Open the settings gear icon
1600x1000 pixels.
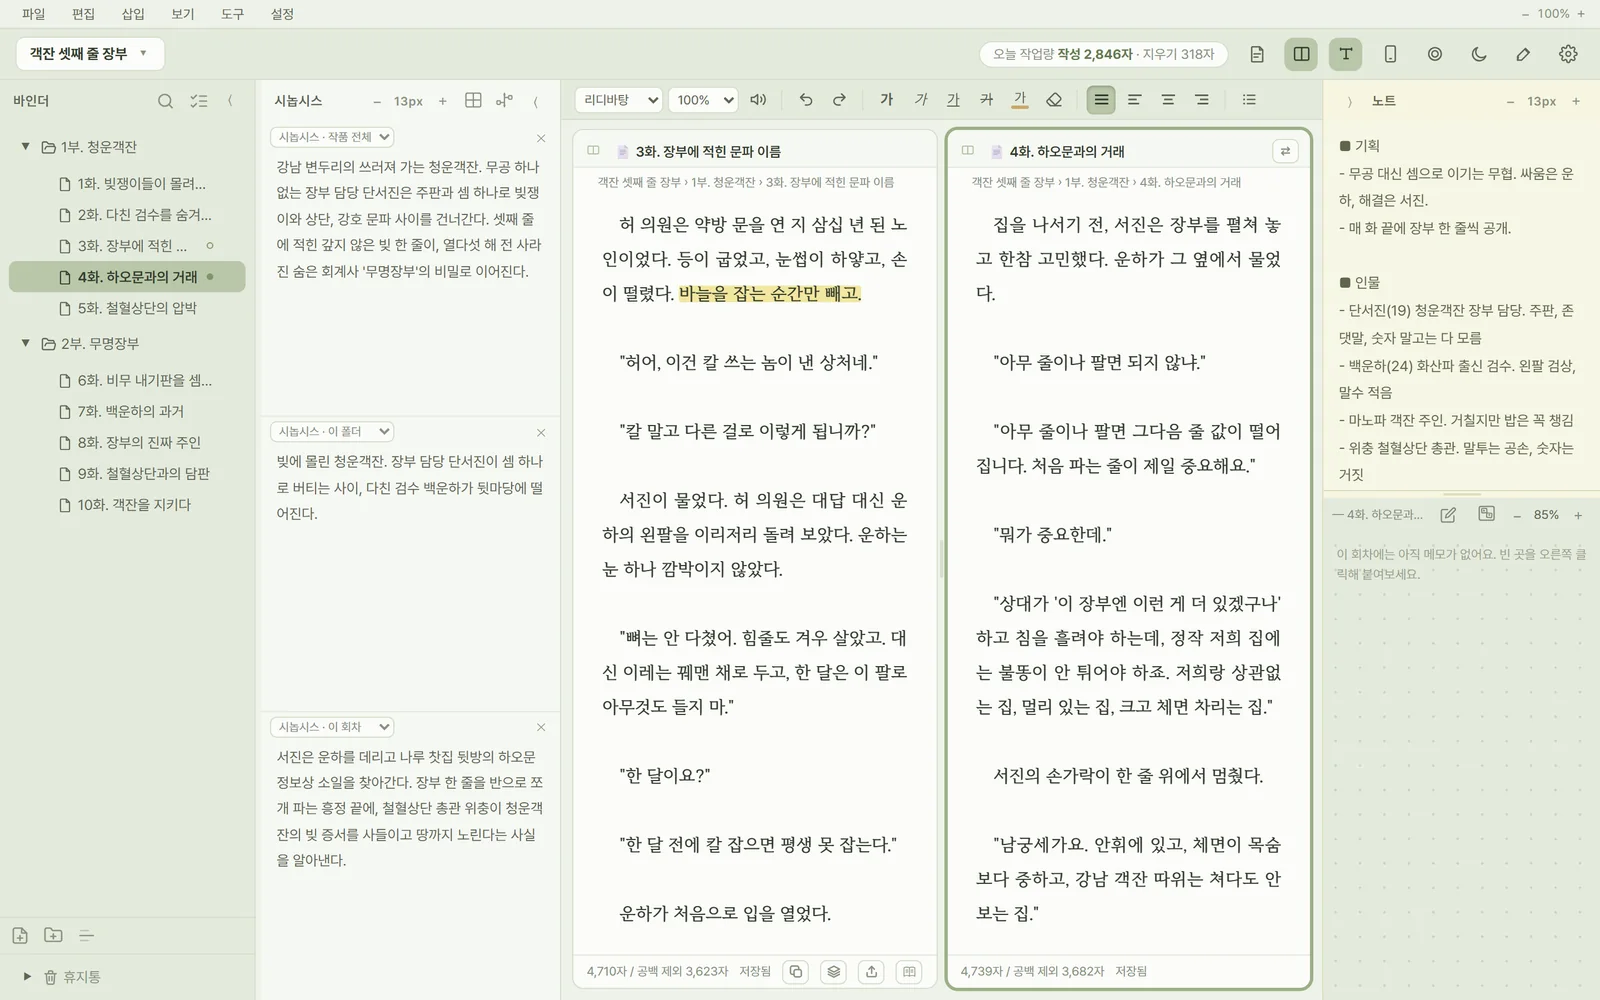[x=1568, y=54]
